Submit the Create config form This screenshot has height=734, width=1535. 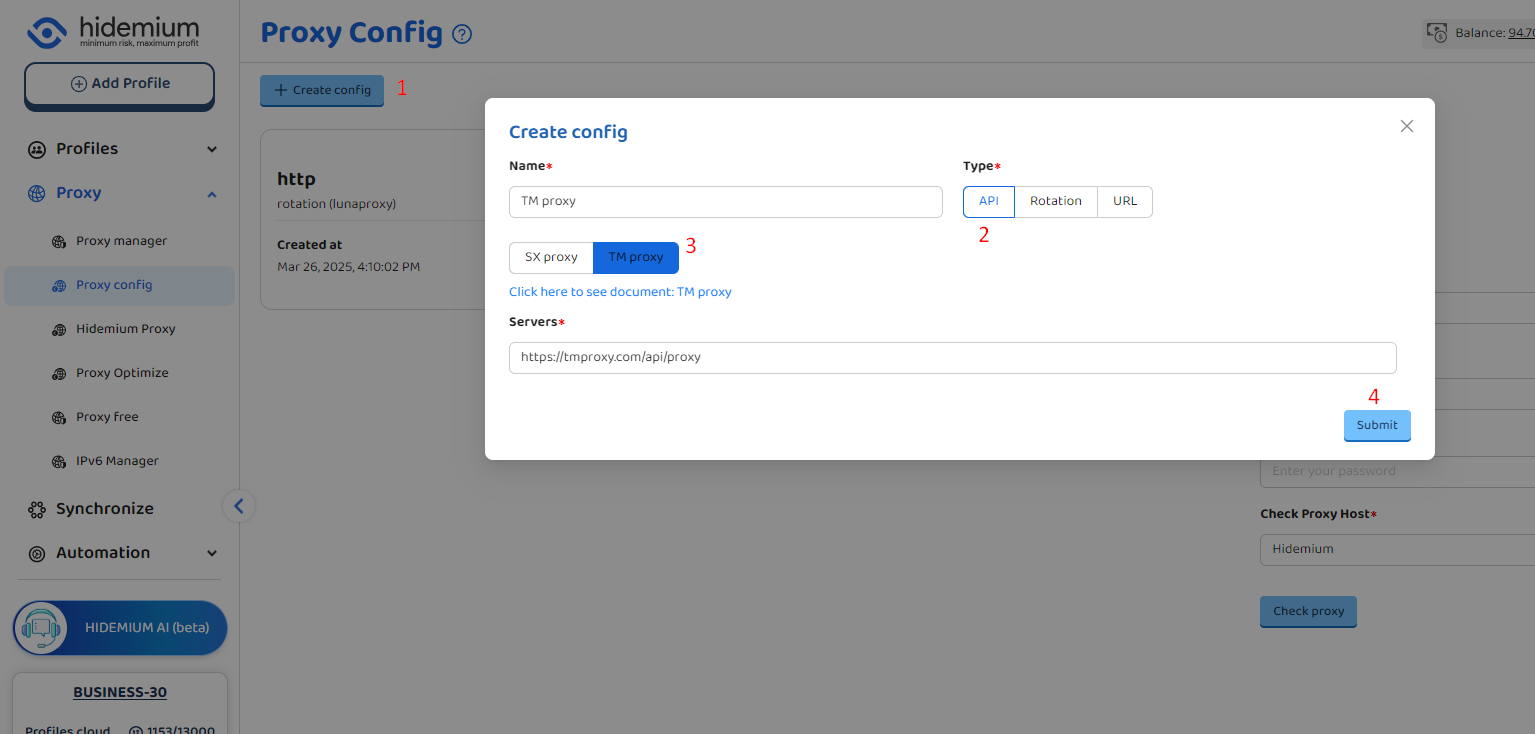1376,425
